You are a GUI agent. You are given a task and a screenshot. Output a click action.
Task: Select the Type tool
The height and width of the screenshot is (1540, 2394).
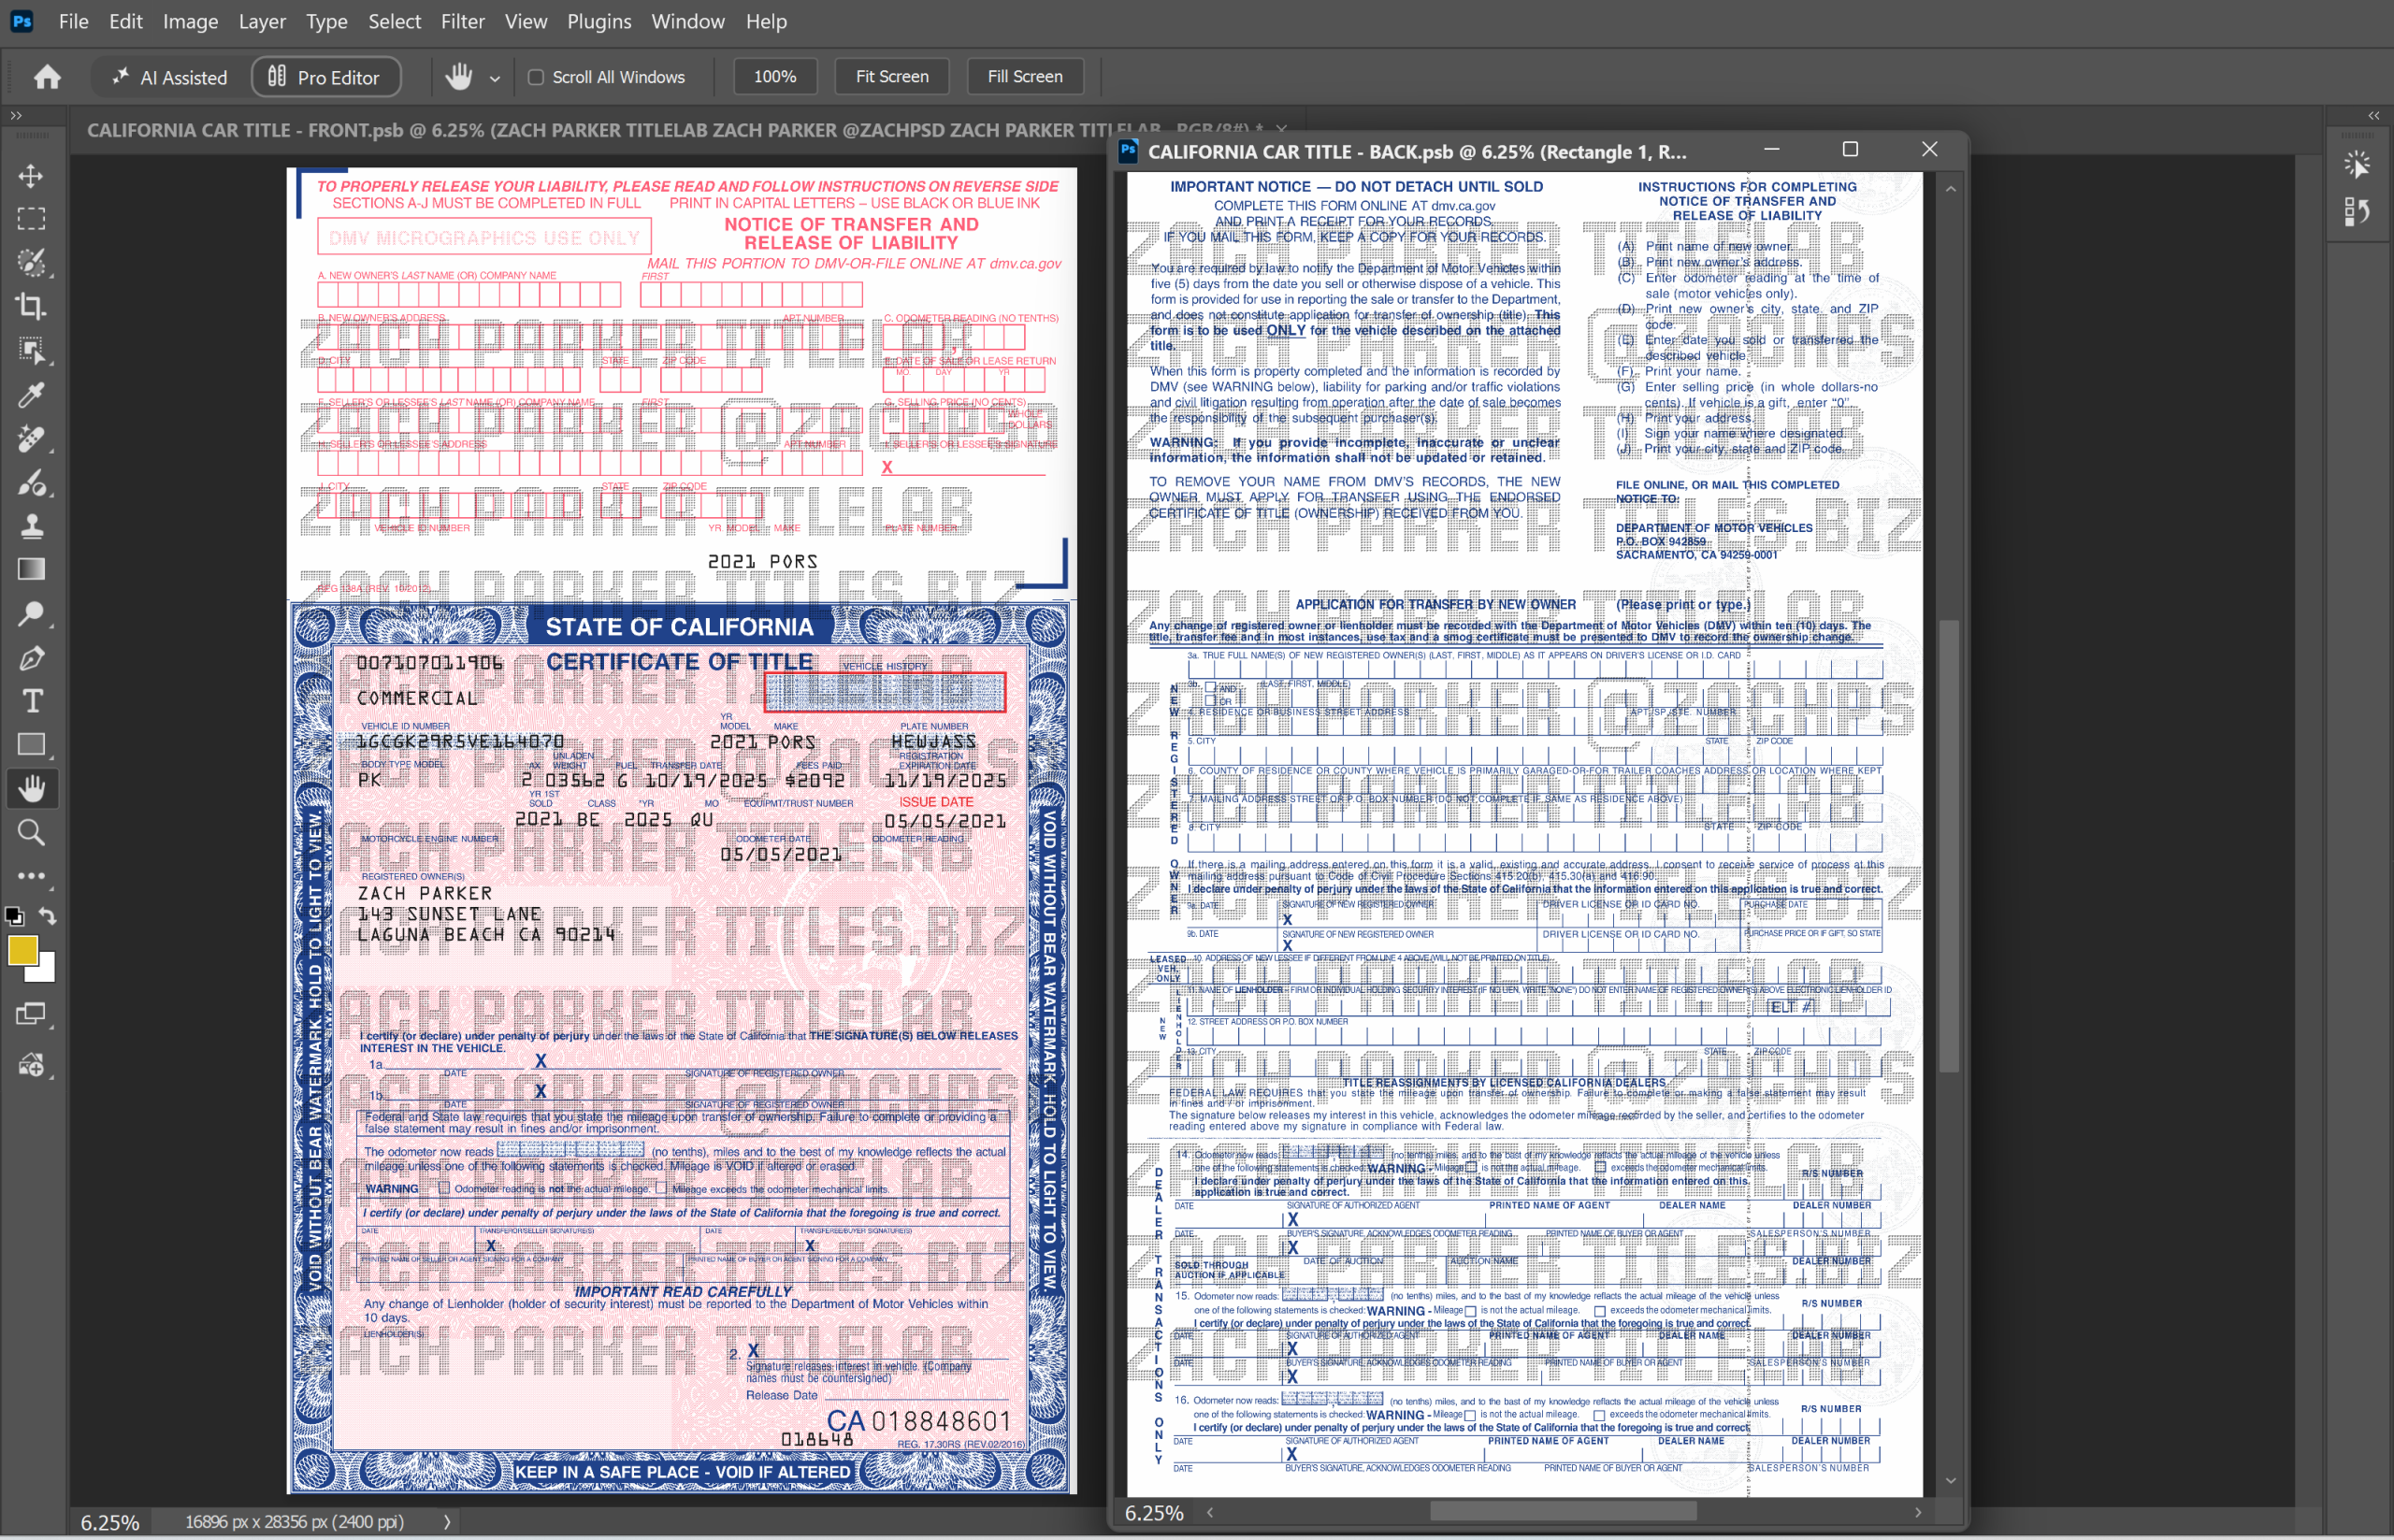coord(31,701)
